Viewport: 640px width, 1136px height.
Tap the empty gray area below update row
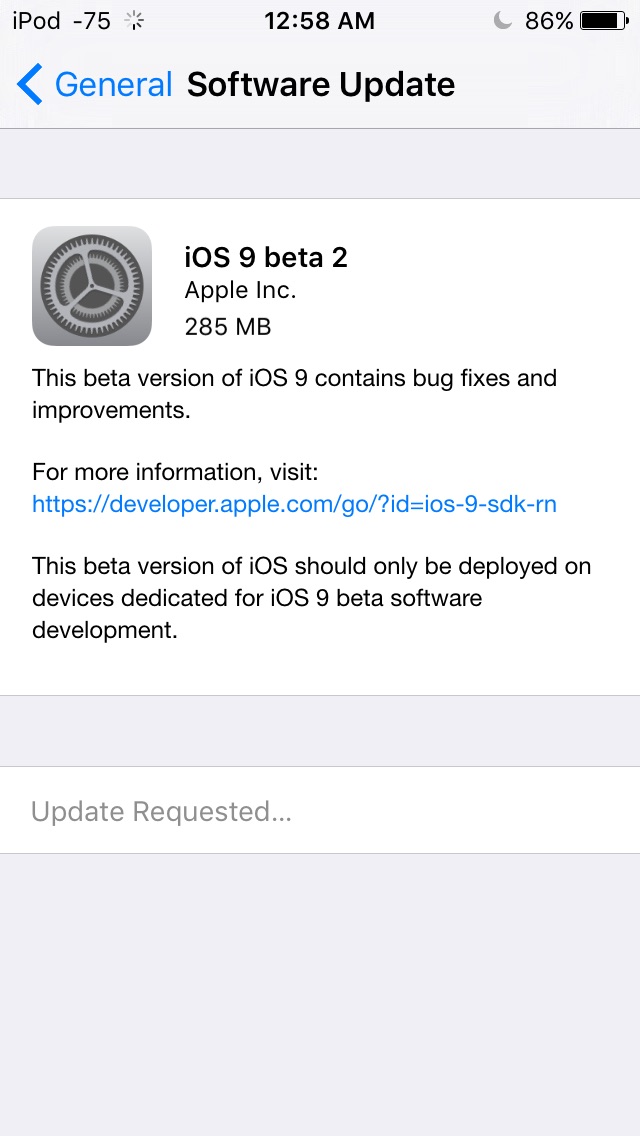[320, 995]
